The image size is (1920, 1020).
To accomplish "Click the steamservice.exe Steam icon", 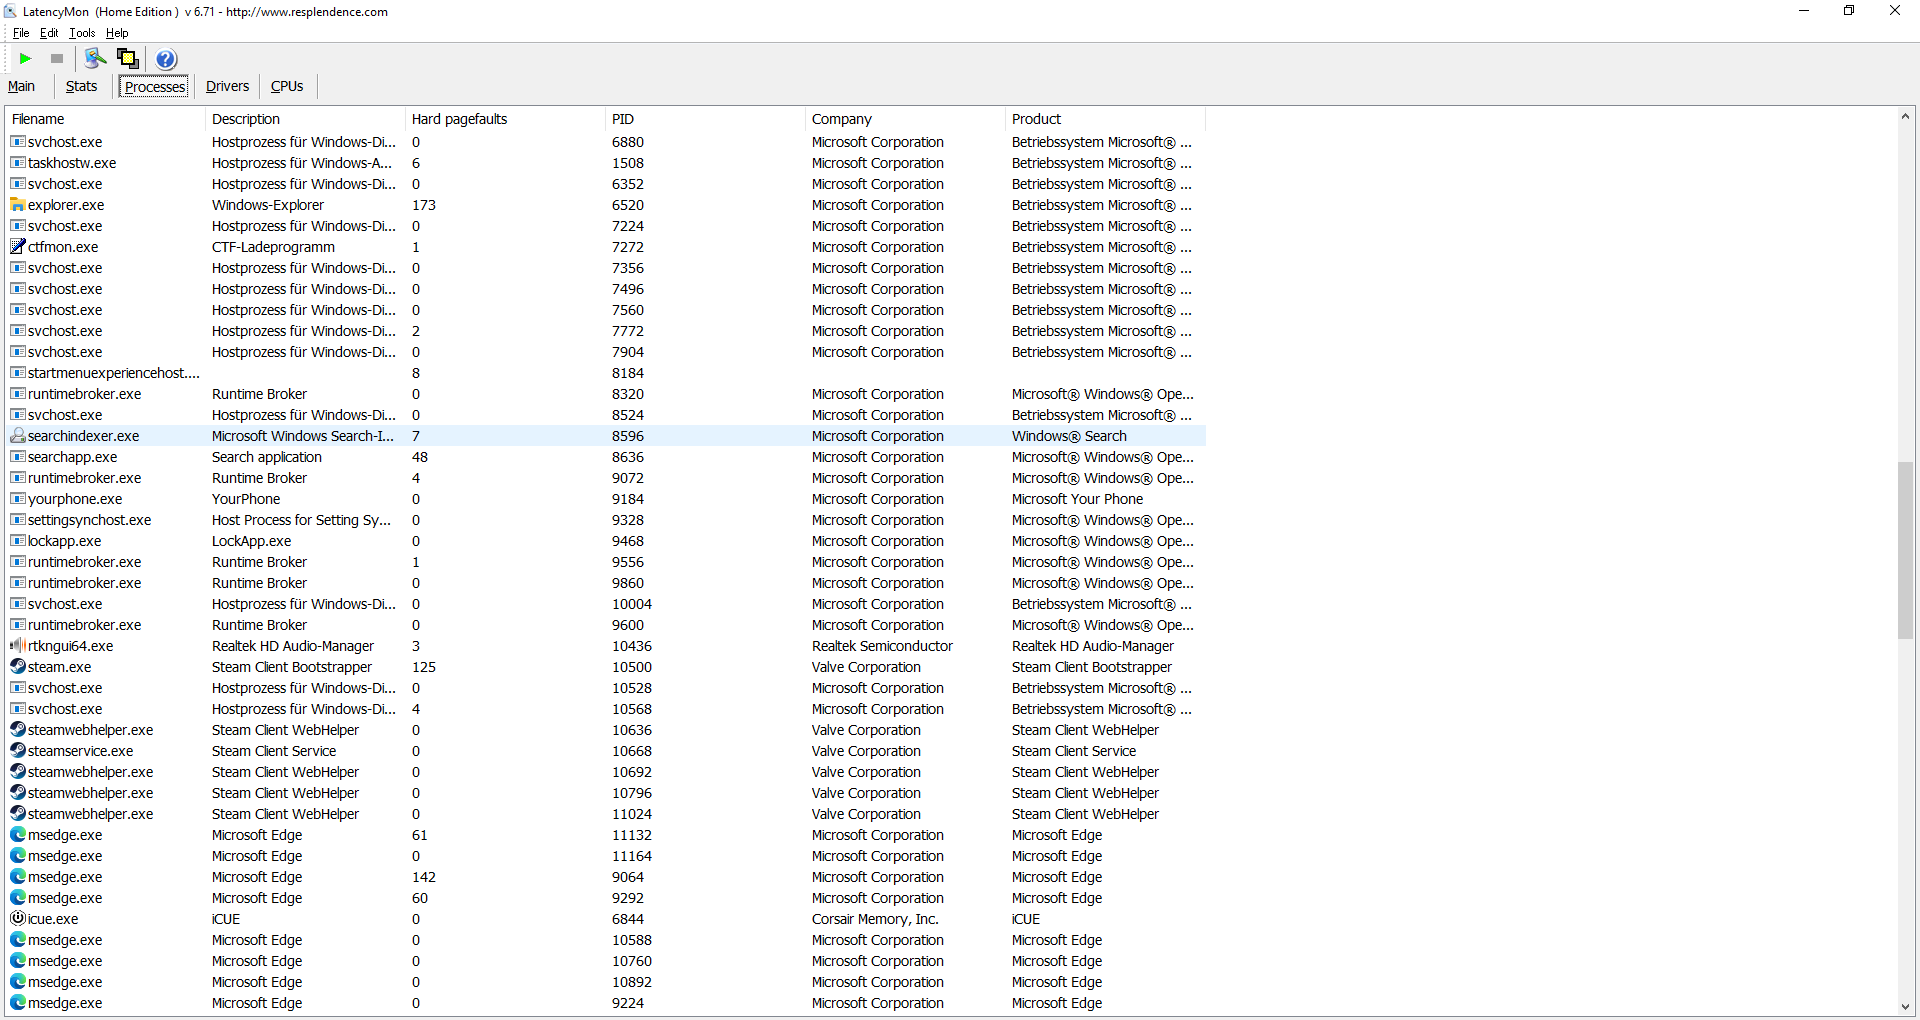I will (18, 751).
